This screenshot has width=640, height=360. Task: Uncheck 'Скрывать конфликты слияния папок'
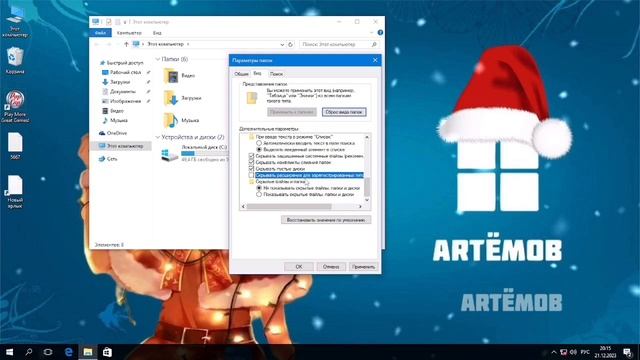pos(251,162)
